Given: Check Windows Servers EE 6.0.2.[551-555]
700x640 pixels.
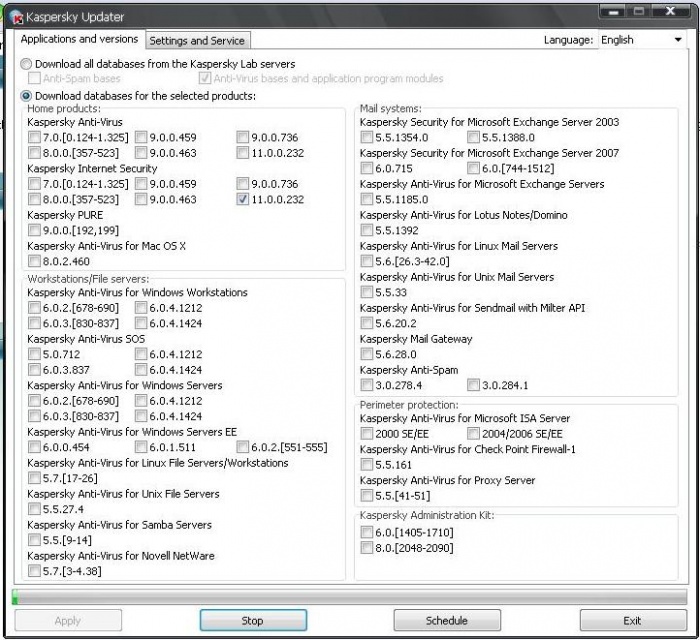Looking at the screenshot, I should tap(242, 447).
